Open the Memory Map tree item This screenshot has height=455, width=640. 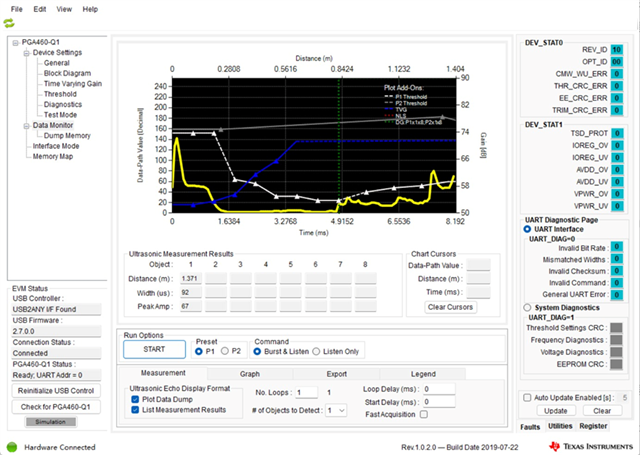pyautogui.click(x=53, y=157)
